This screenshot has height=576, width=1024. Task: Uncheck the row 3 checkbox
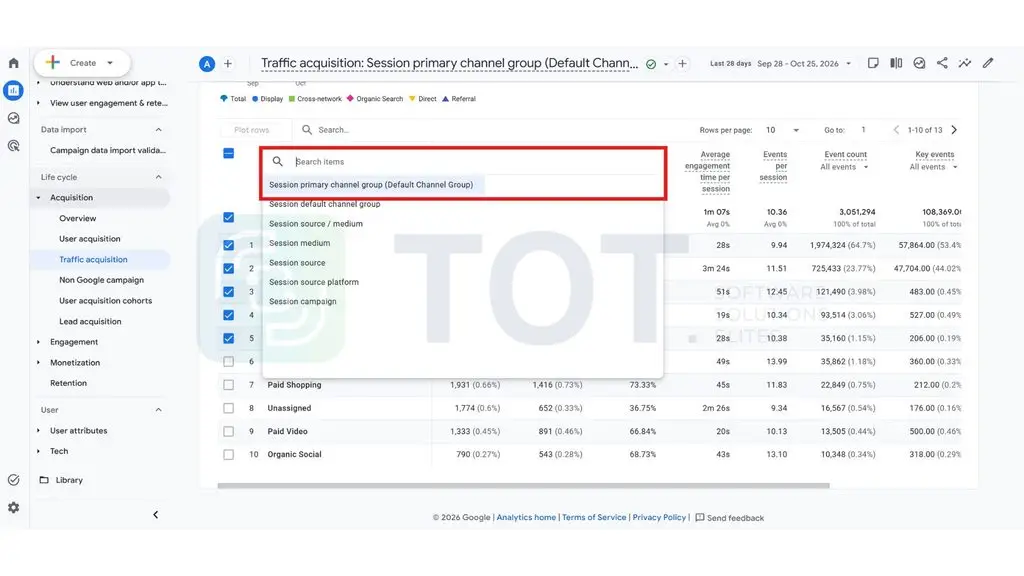tap(229, 292)
